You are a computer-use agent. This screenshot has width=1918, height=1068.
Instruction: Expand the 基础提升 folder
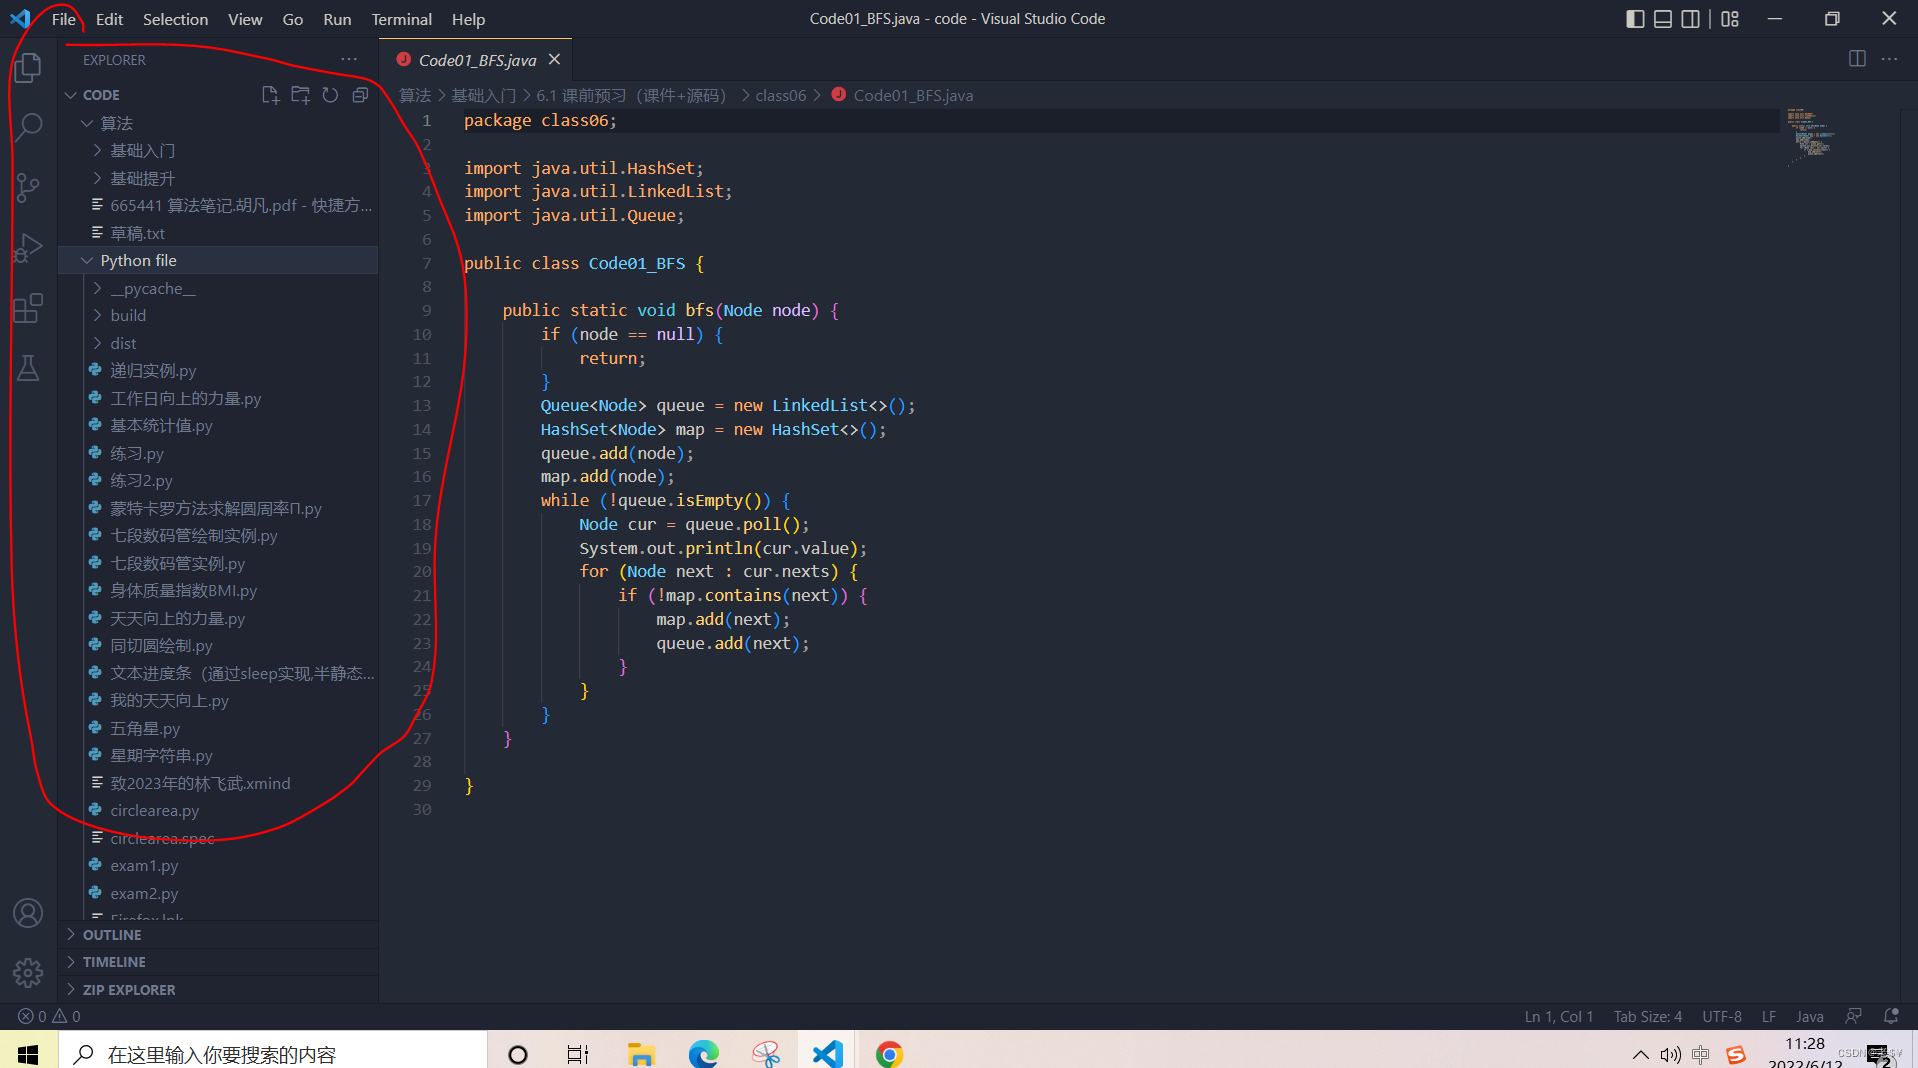pos(218,178)
